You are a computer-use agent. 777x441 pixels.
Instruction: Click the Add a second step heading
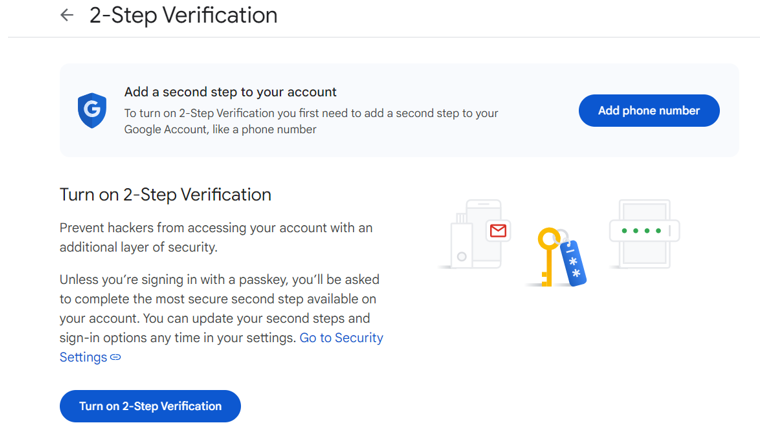click(230, 92)
